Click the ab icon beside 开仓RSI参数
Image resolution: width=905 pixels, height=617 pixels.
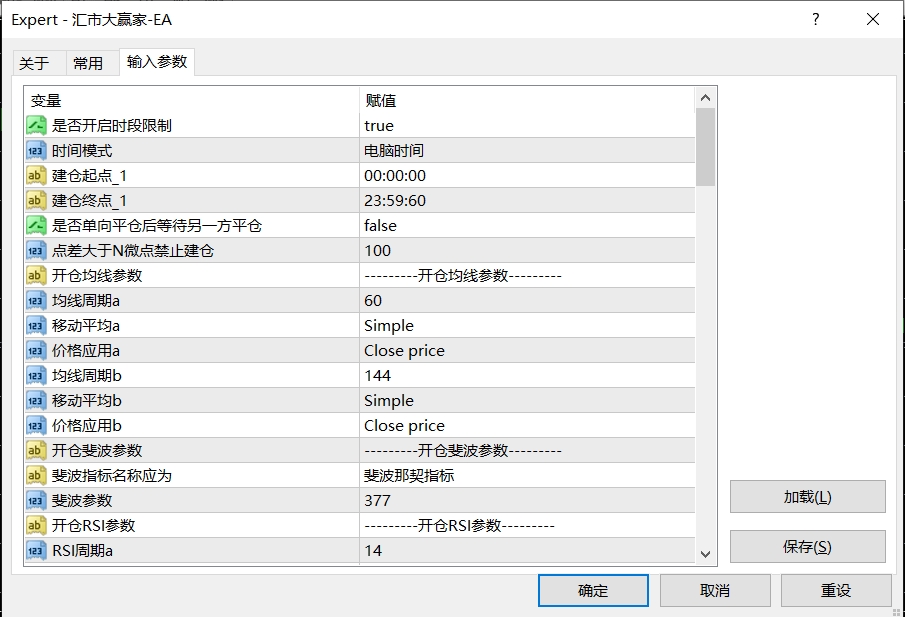coord(32,525)
